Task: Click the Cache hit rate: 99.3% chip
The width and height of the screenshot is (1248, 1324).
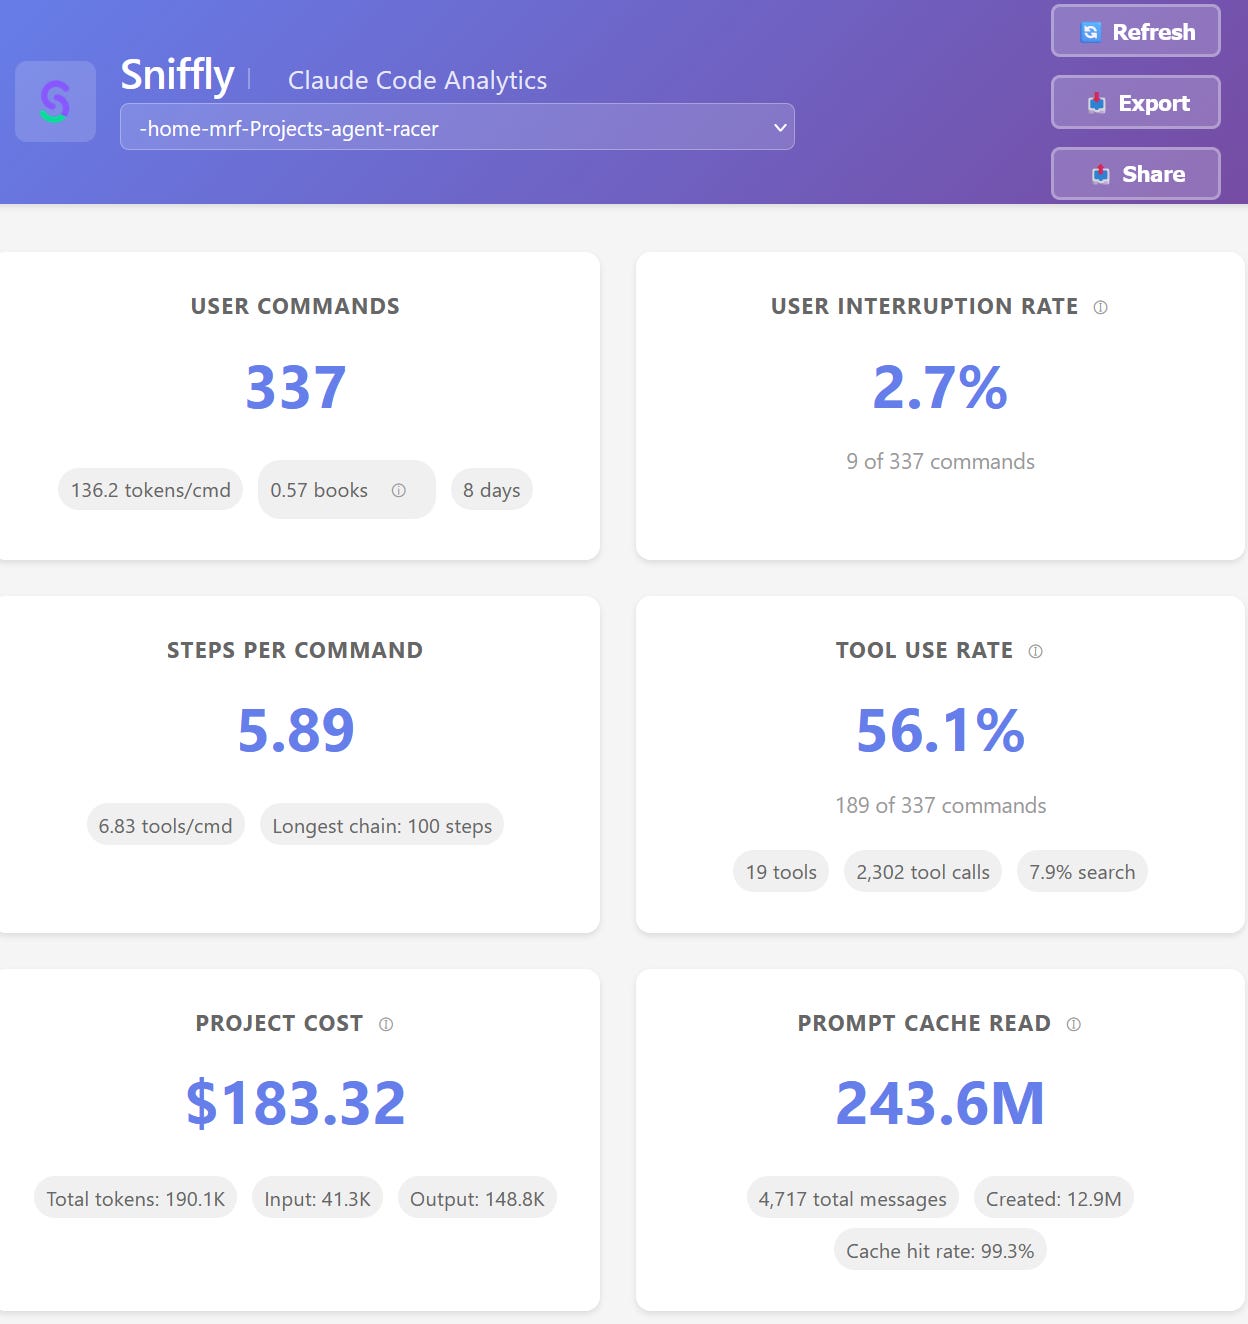Action: (940, 1251)
